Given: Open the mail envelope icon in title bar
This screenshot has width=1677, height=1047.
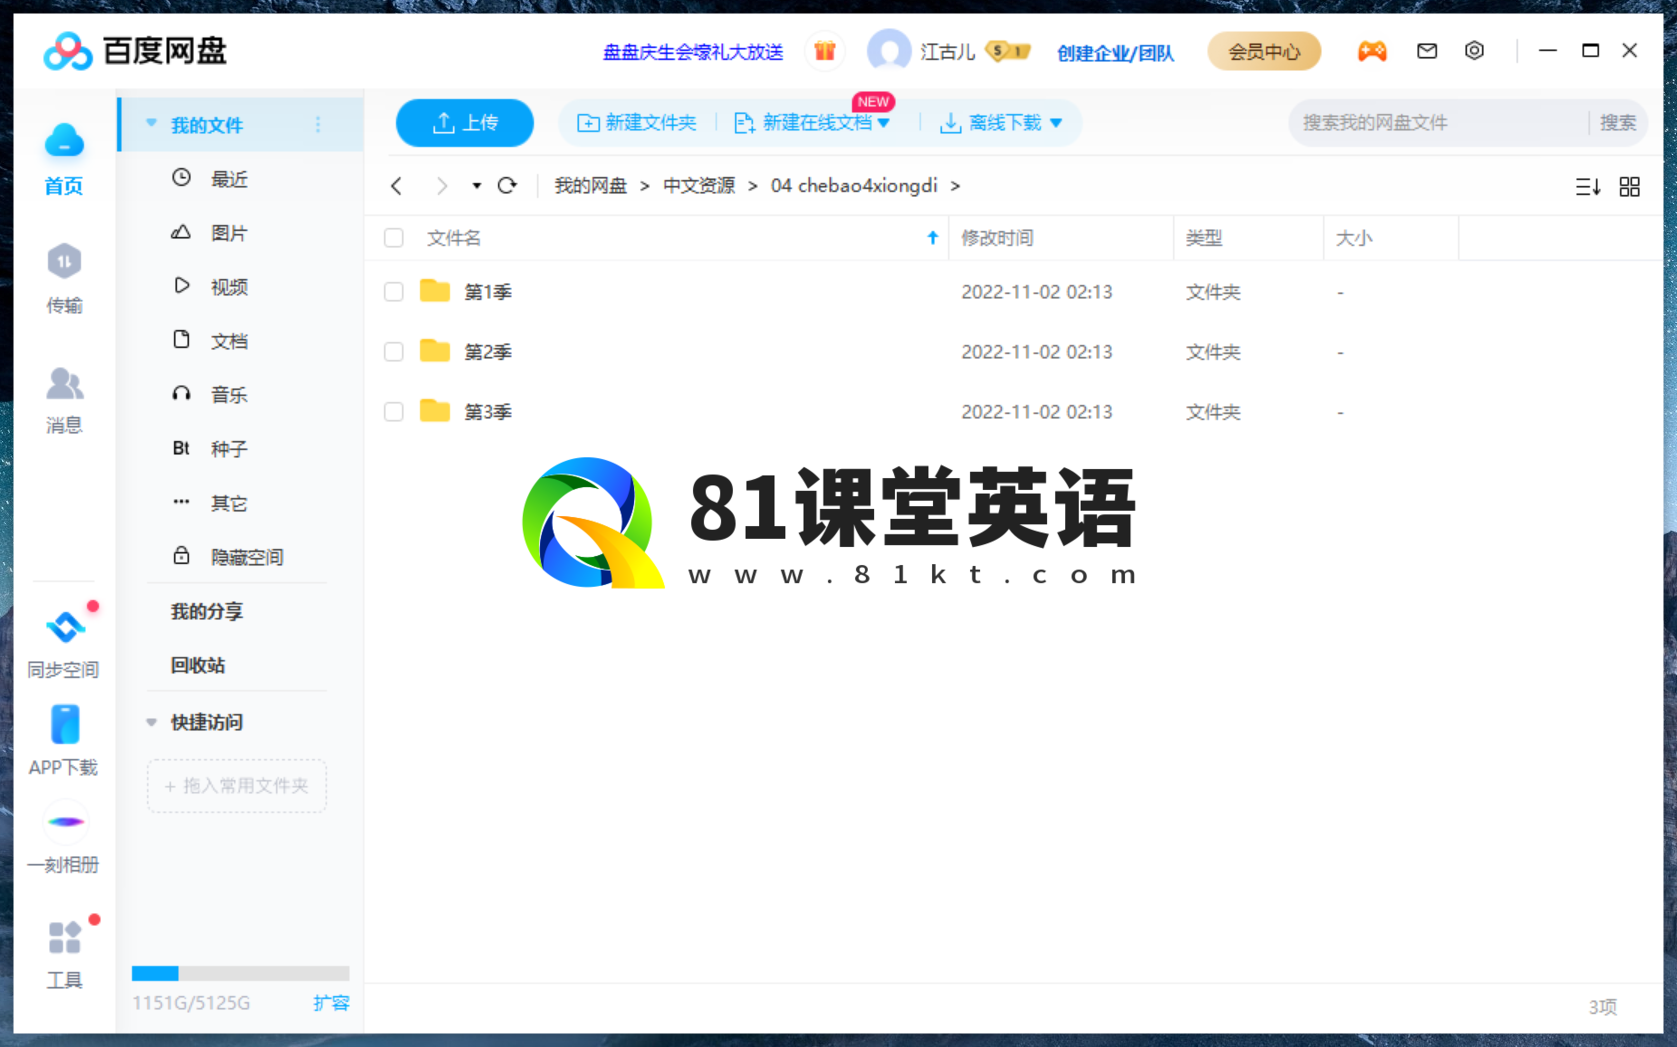Looking at the screenshot, I should [x=1426, y=51].
